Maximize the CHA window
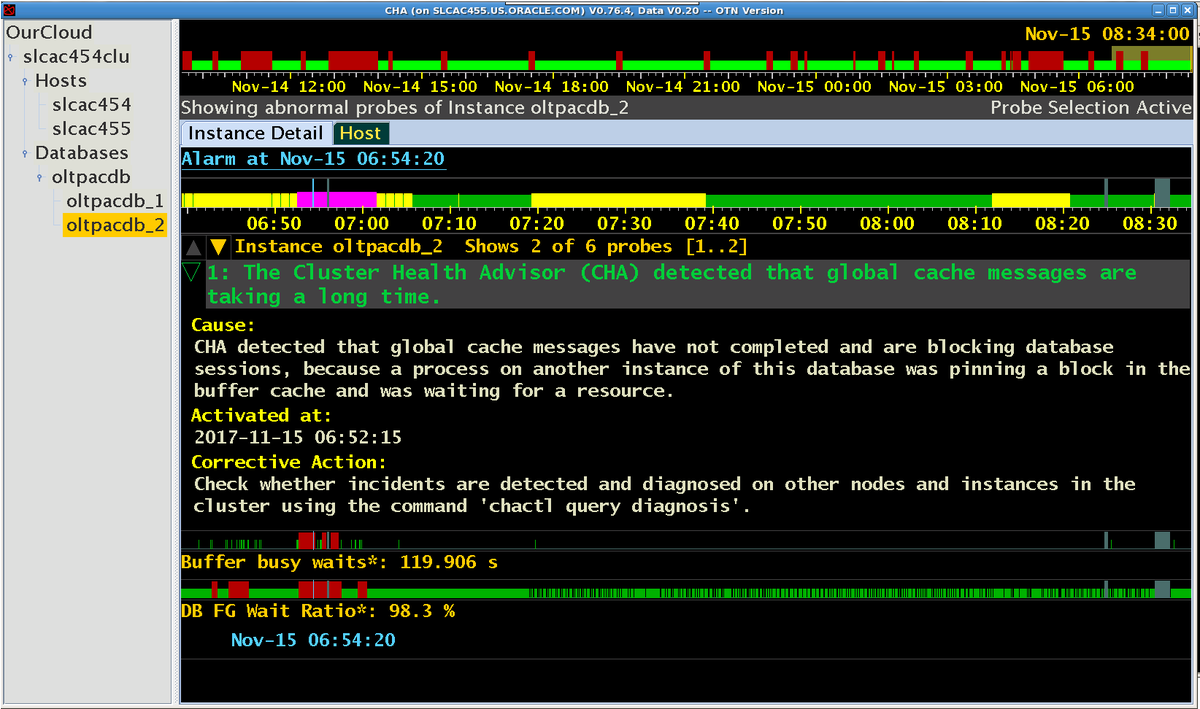Image resolution: width=1200 pixels, height=709 pixels. [x=1173, y=10]
